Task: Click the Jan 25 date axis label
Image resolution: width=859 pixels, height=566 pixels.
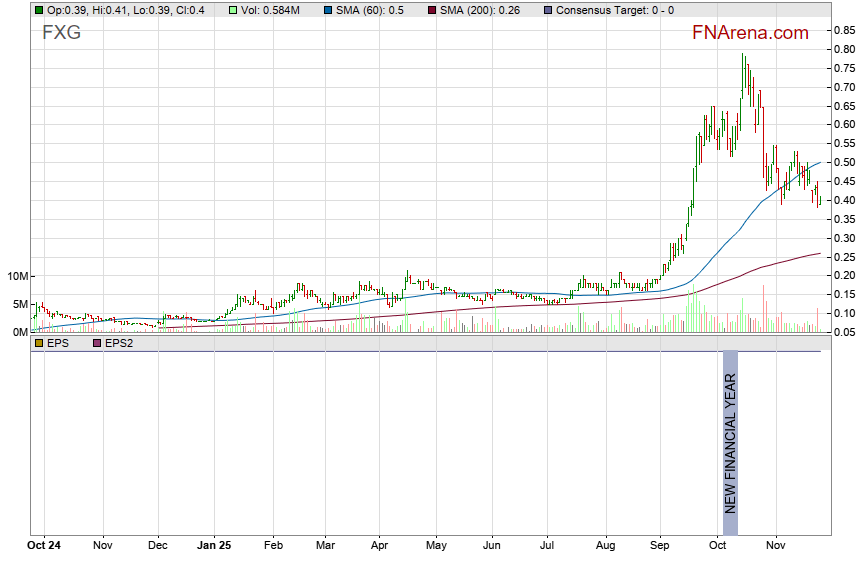Action: tap(213, 547)
